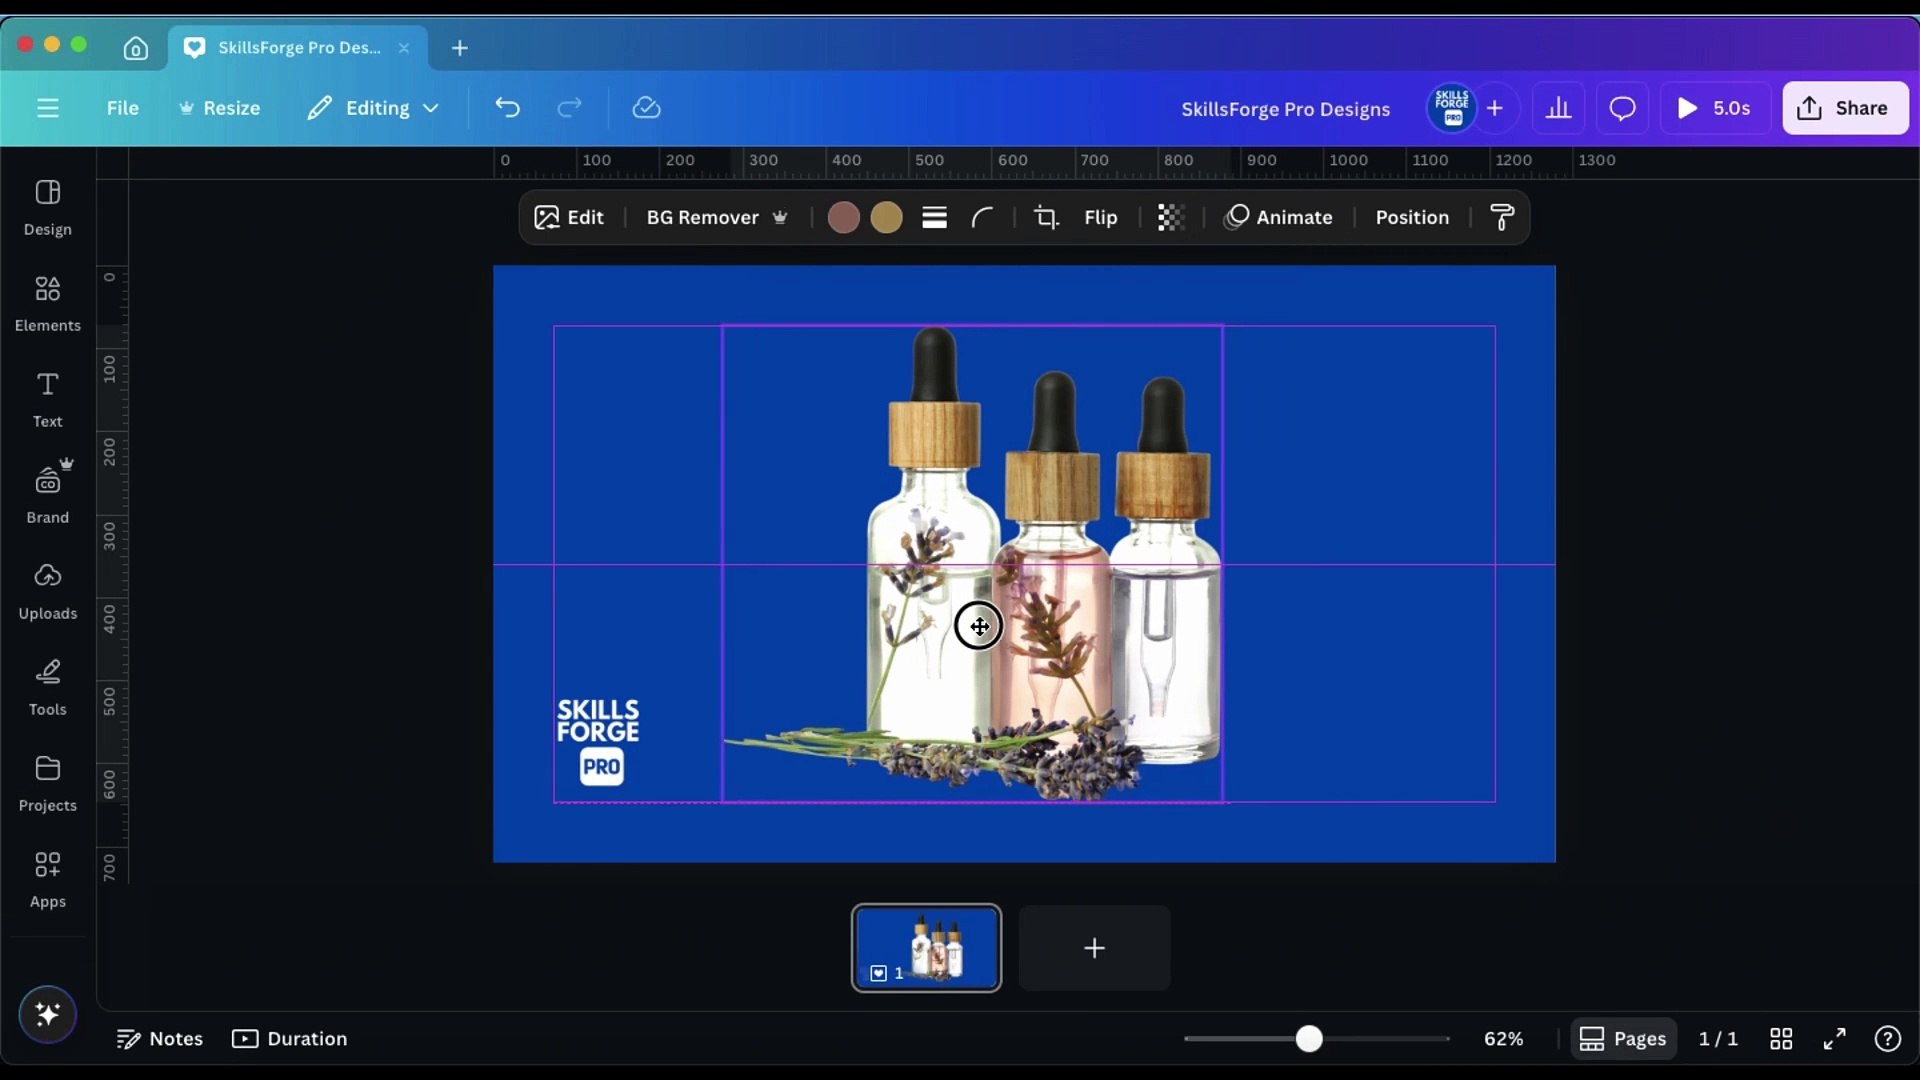Click the Share button
1920x1080 pixels.
pos(1844,108)
